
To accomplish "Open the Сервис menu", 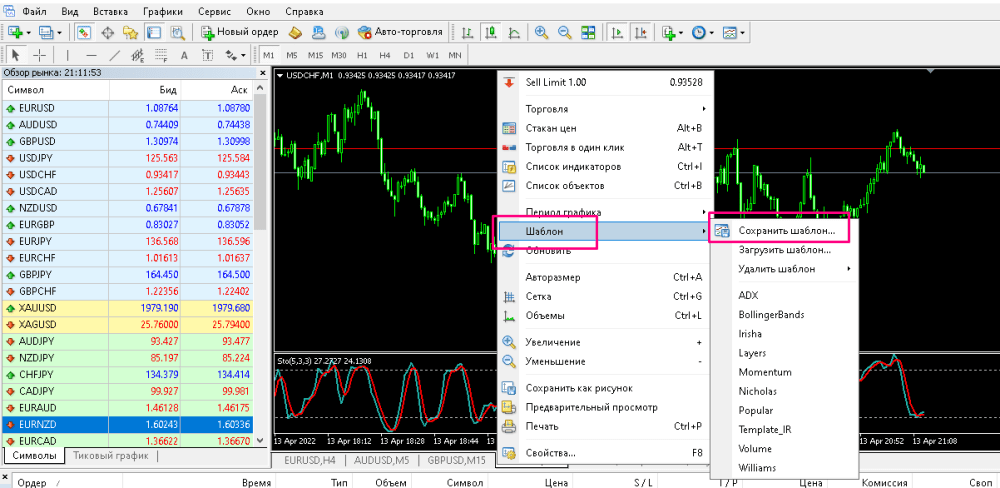I will pyautogui.click(x=215, y=11).
